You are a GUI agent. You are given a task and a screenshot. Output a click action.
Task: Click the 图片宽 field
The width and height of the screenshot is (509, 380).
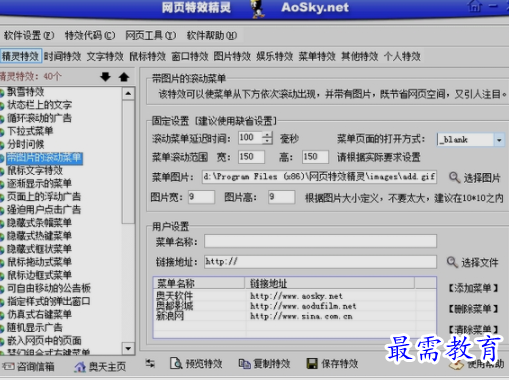[x=201, y=197]
